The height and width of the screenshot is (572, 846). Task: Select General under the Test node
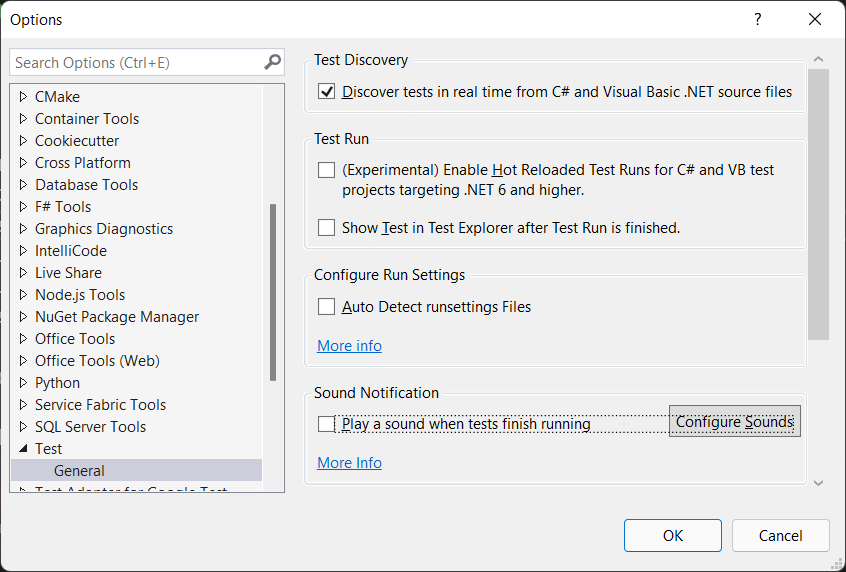pos(79,471)
